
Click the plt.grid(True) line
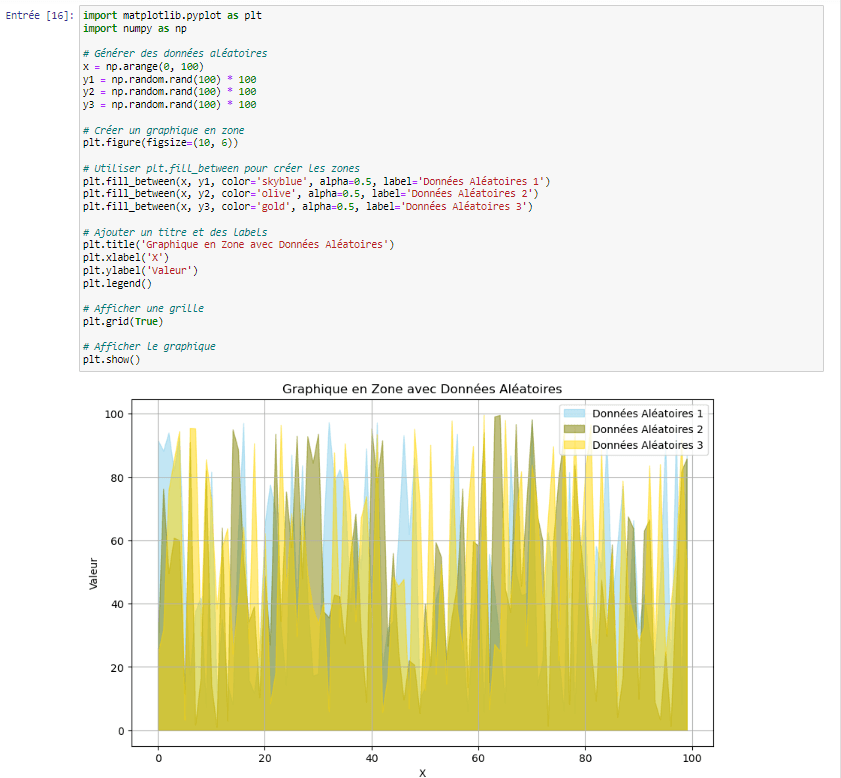point(122,321)
